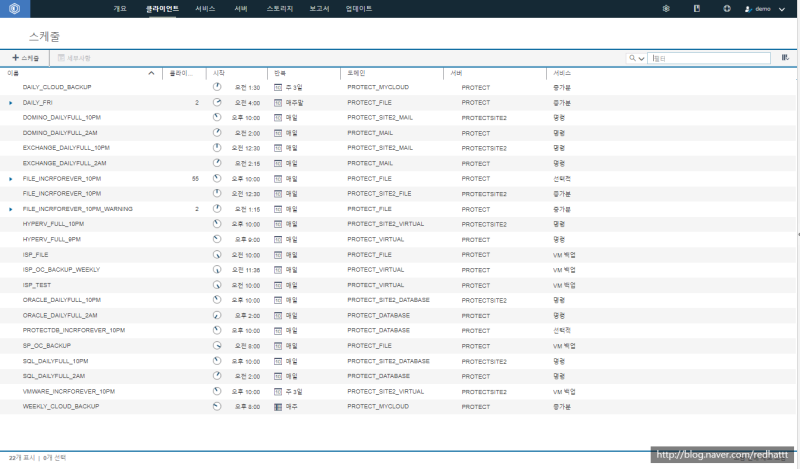Click the calendar icon for EXCHANGE_DAILYFULL_10PM
The height and width of the screenshot is (469, 800).
278,149
